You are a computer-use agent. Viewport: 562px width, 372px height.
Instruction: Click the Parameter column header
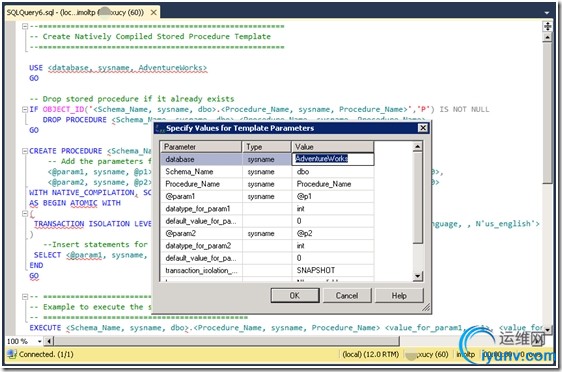point(201,147)
